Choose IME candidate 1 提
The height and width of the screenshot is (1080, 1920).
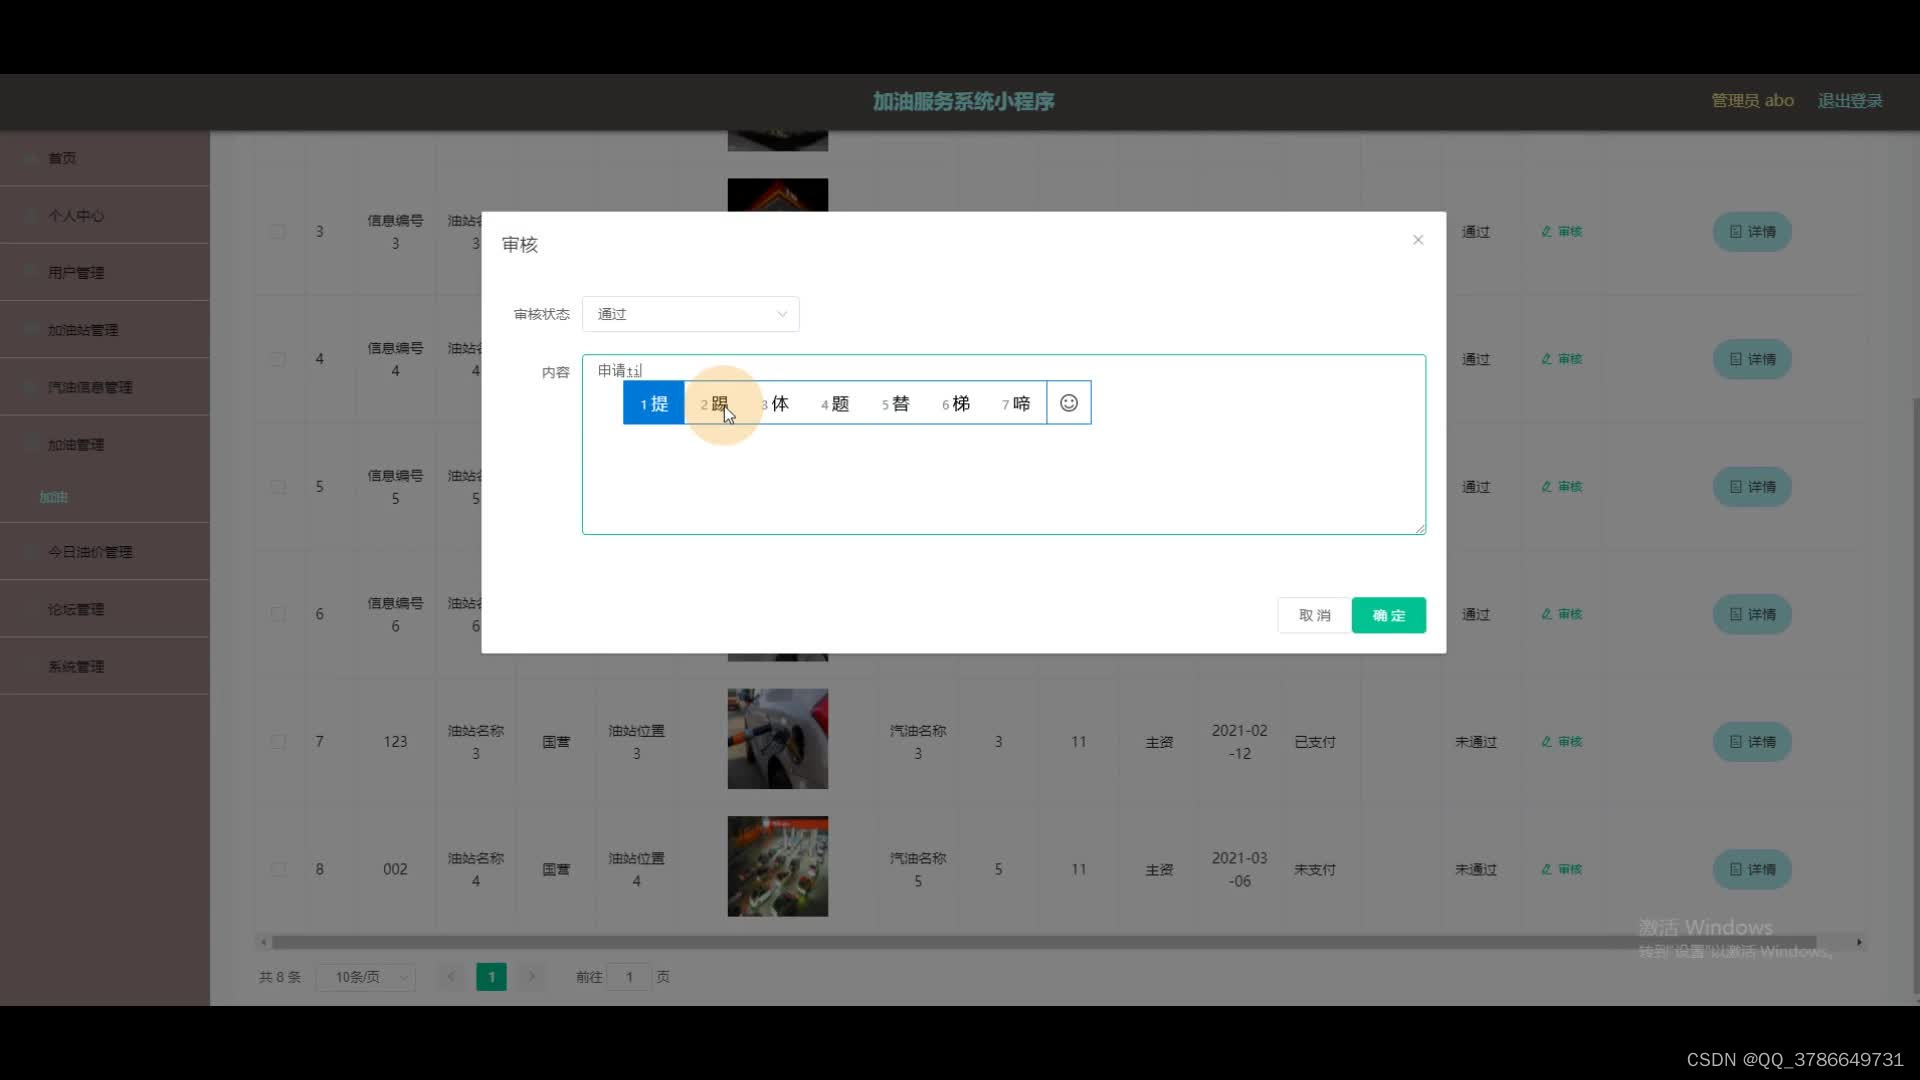point(654,403)
